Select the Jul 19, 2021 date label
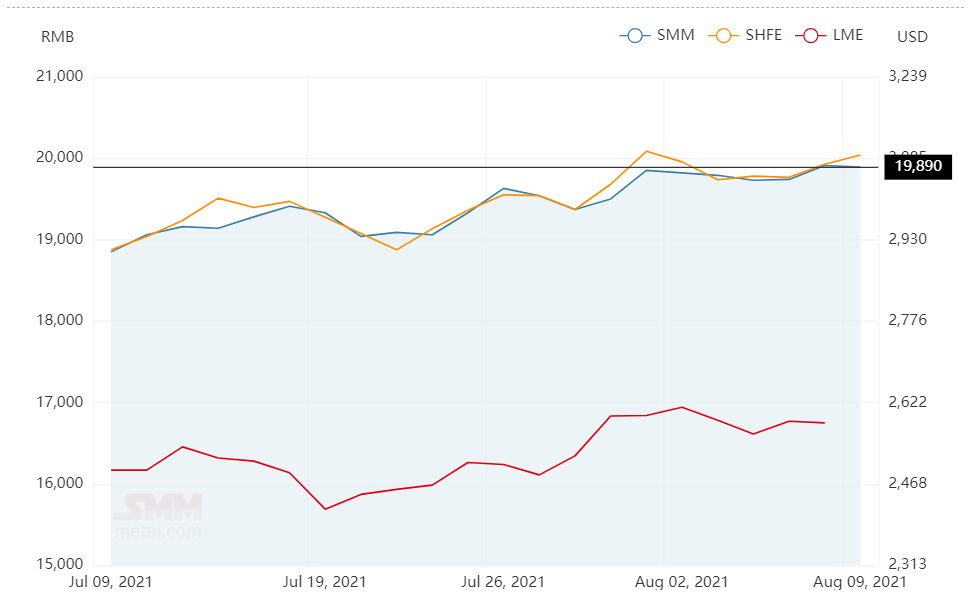Screen dimensions: 969x598 point(324,582)
